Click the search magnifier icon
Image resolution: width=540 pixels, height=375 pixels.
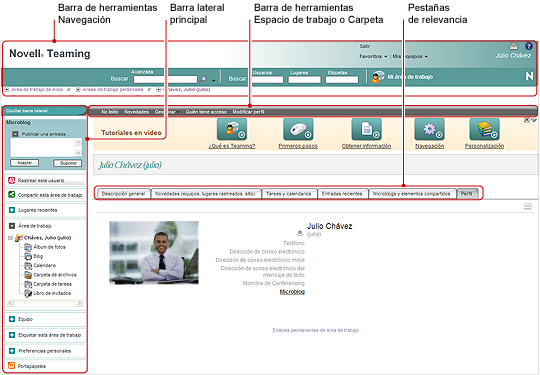pyautogui.click(x=203, y=79)
